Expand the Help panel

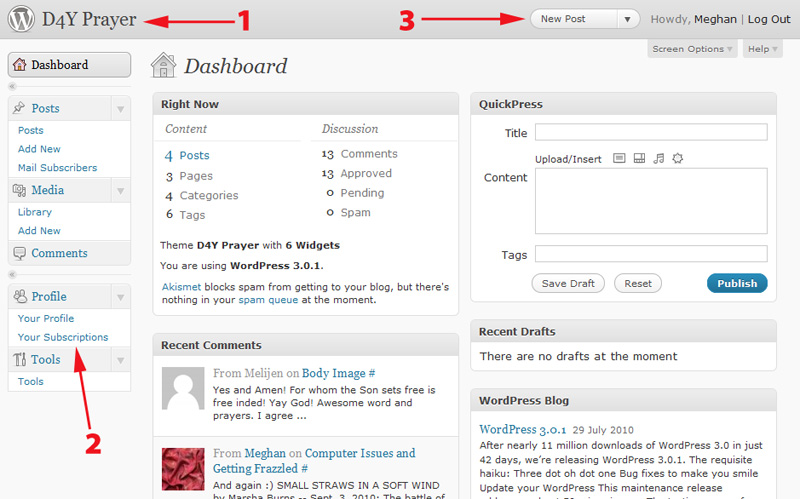[762, 49]
